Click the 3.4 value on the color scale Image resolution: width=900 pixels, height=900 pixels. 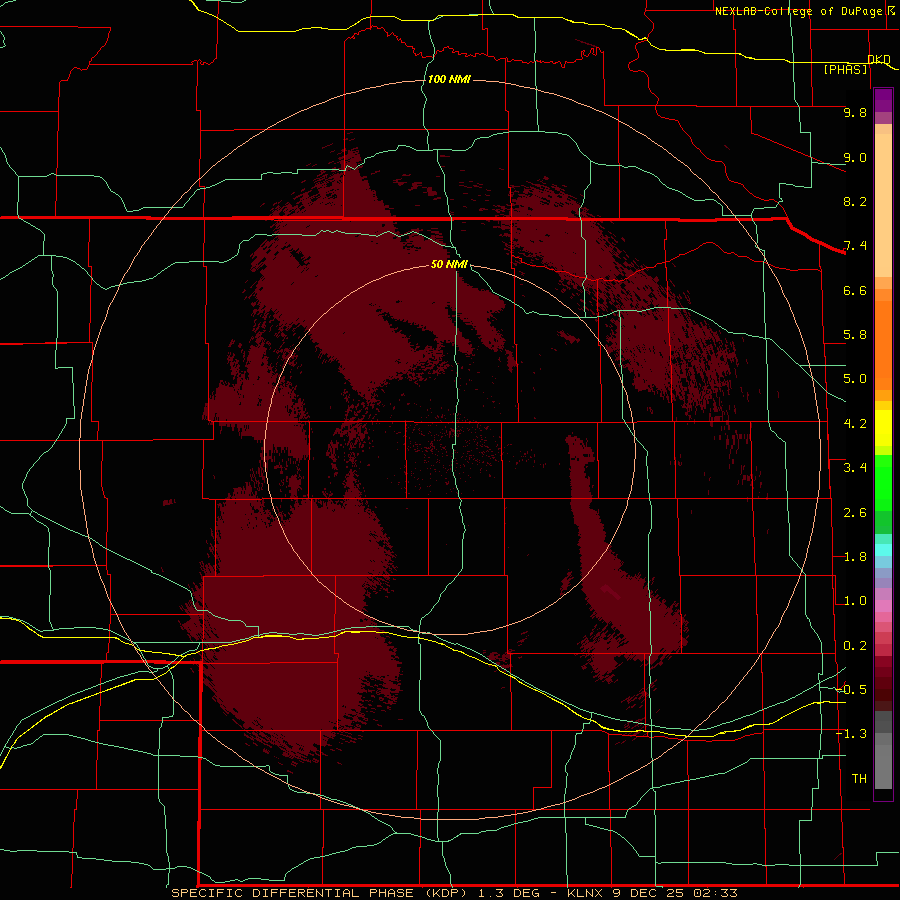[855, 468]
